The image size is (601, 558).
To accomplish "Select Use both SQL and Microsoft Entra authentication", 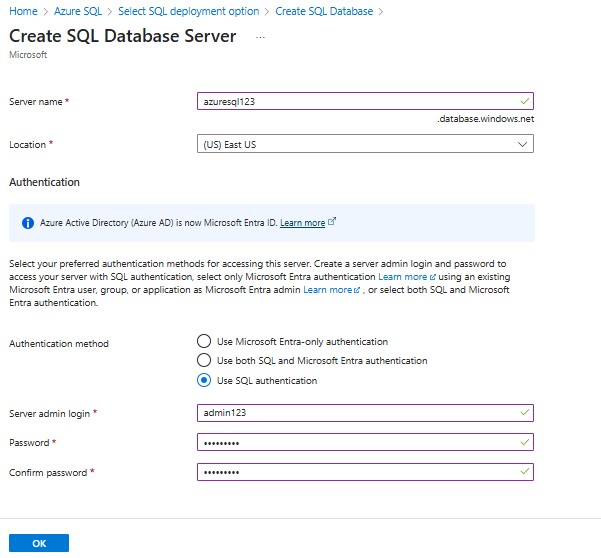I will 204,360.
